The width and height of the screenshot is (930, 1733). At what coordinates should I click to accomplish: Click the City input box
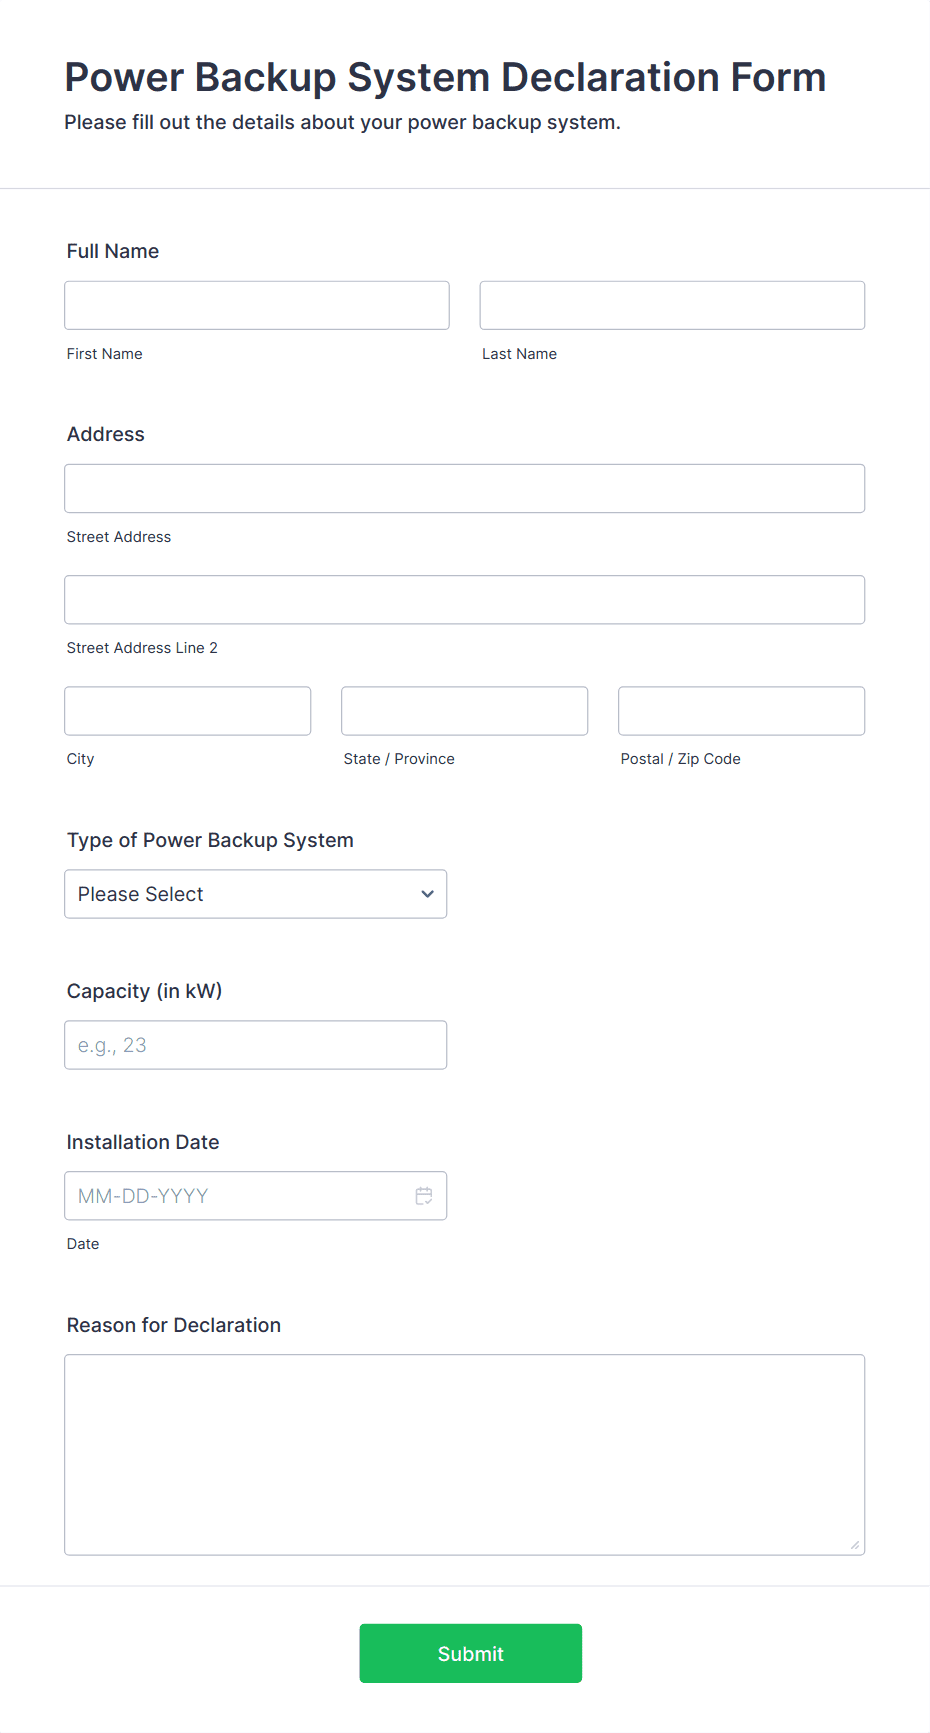188,711
